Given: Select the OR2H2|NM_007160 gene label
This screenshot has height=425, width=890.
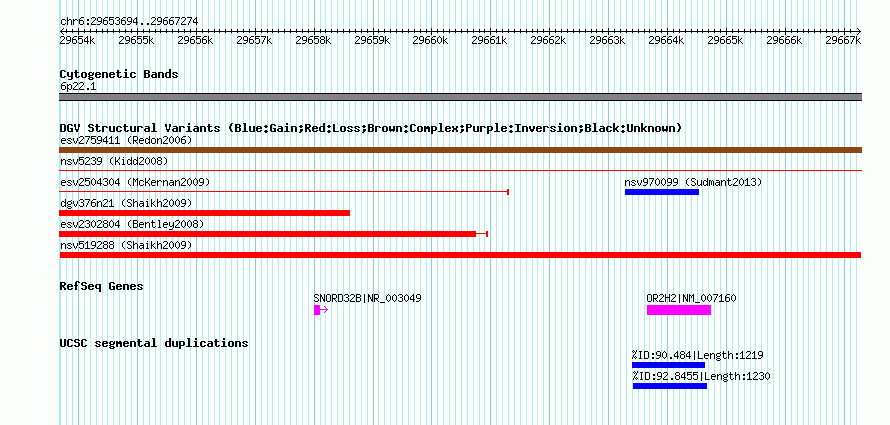Looking at the screenshot, I should click(x=691, y=298).
